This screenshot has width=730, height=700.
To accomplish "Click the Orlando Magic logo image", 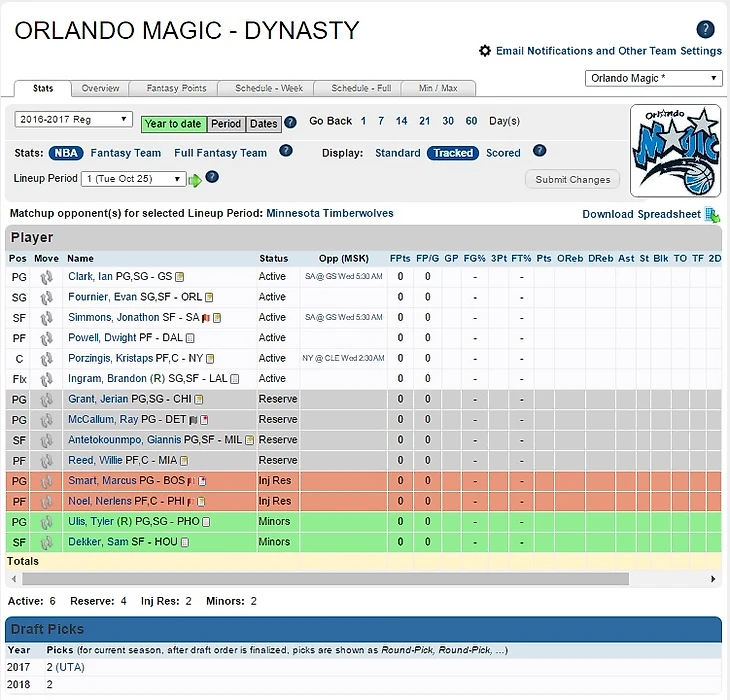I will point(675,151).
